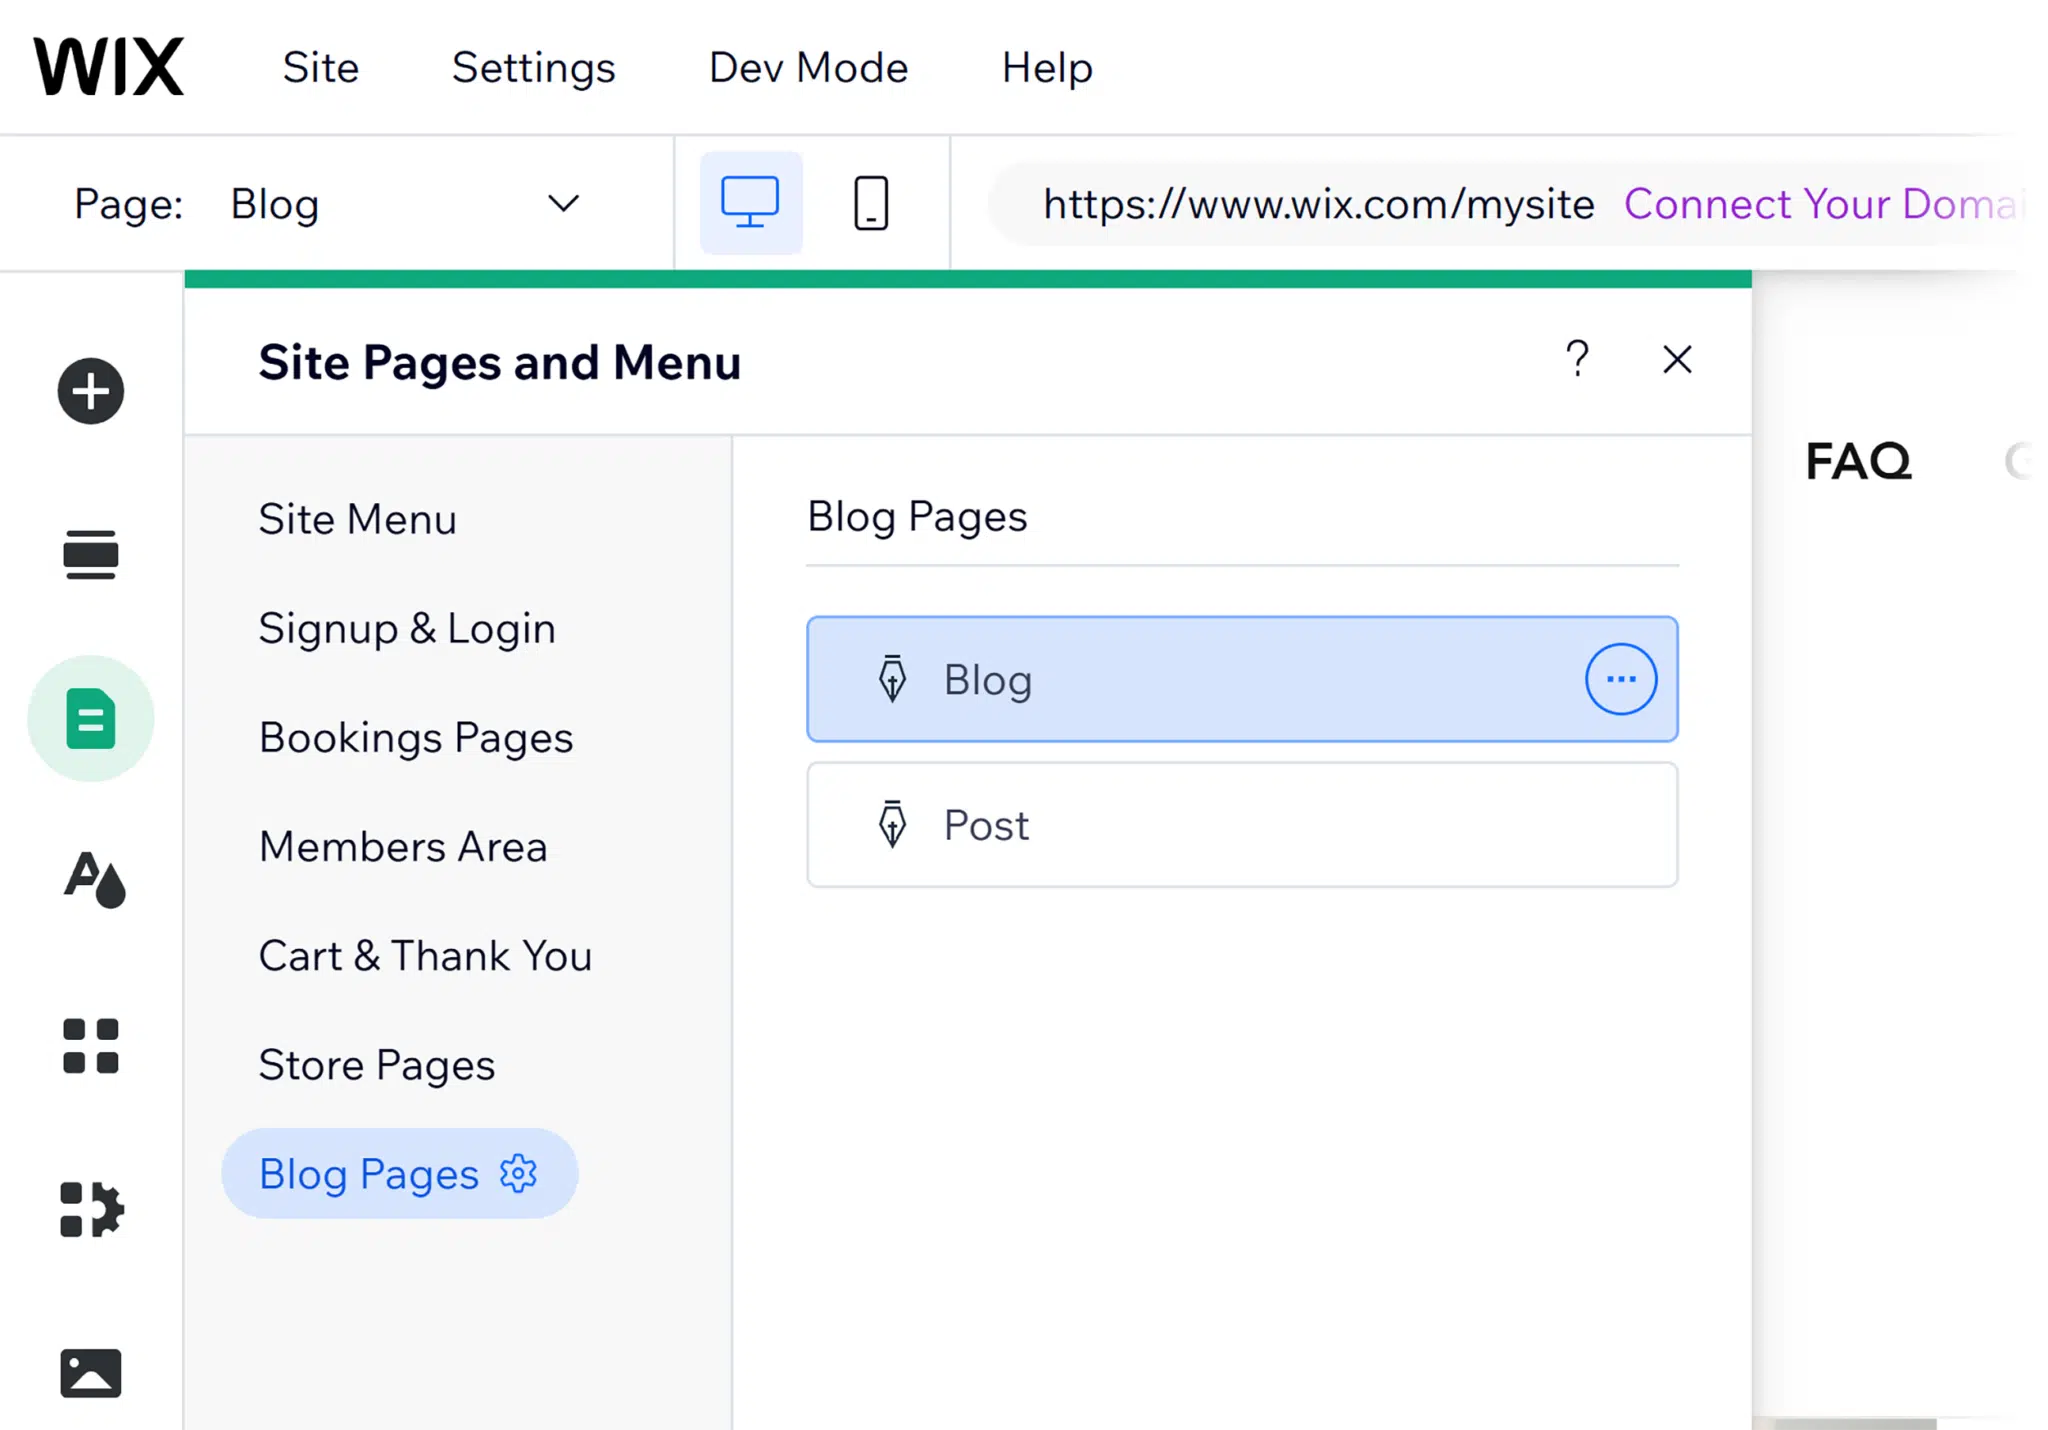This screenshot has width=2048, height=1430.
Task: Click the site URL https://www.wix.com/mysite
Action: (x=1318, y=204)
